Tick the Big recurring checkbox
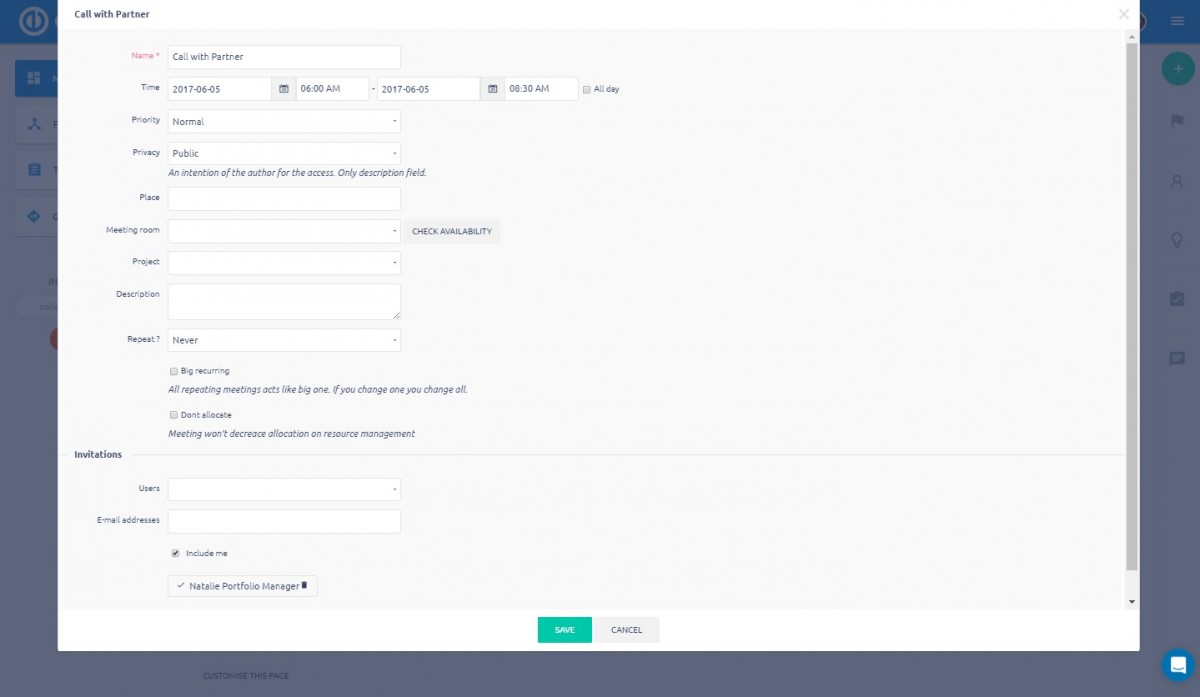The image size is (1200, 697). 174,371
